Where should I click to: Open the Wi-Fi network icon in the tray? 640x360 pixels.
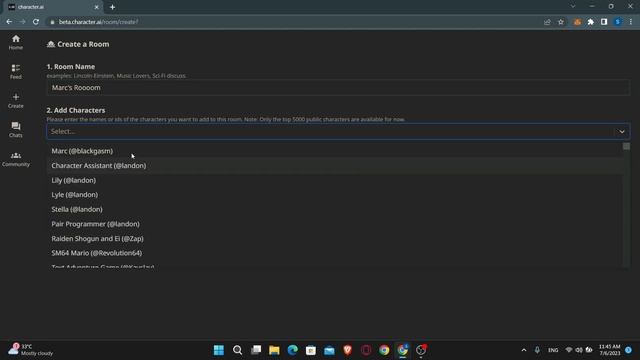point(569,350)
